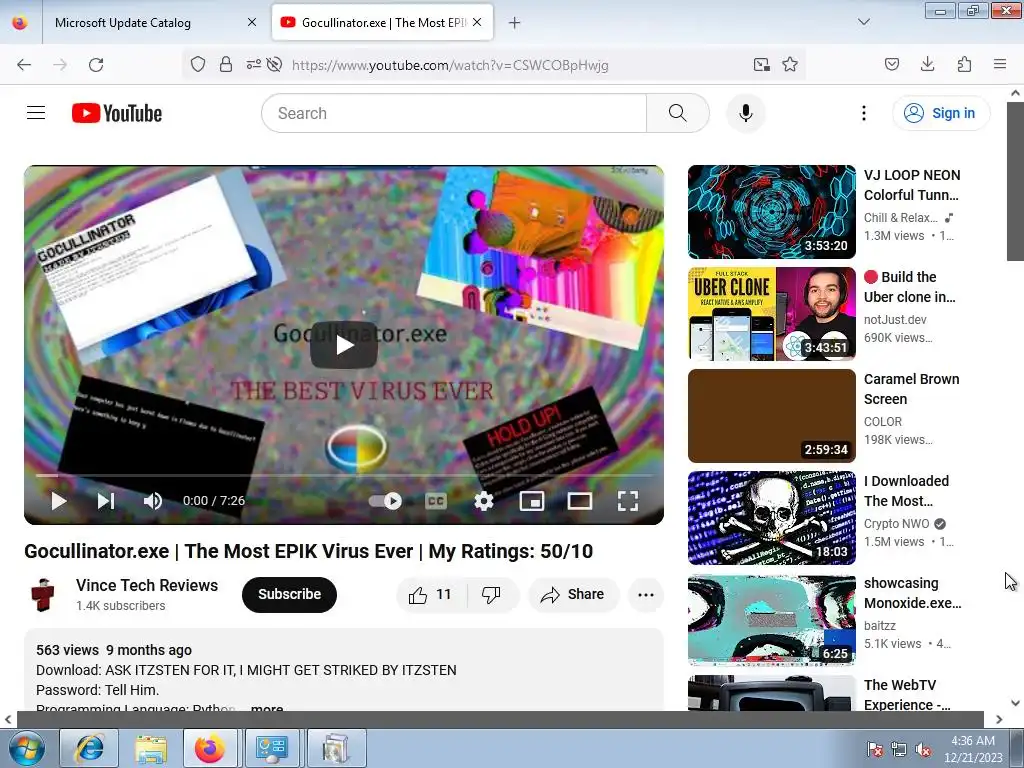Share the video
This screenshot has height=768, width=1024.
point(573,594)
